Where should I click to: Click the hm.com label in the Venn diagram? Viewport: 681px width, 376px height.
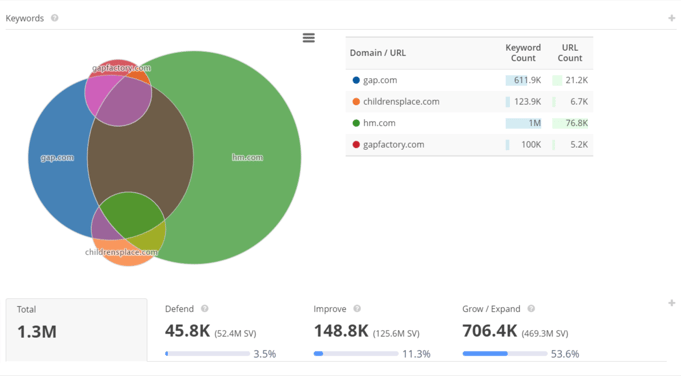point(247,157)
